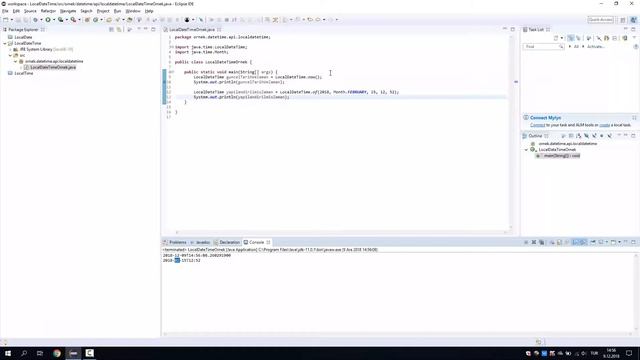This screenshot has width=640, height=360.
Task: Click the Open Java perspective icon at top right
Action: tap(633, 20)
